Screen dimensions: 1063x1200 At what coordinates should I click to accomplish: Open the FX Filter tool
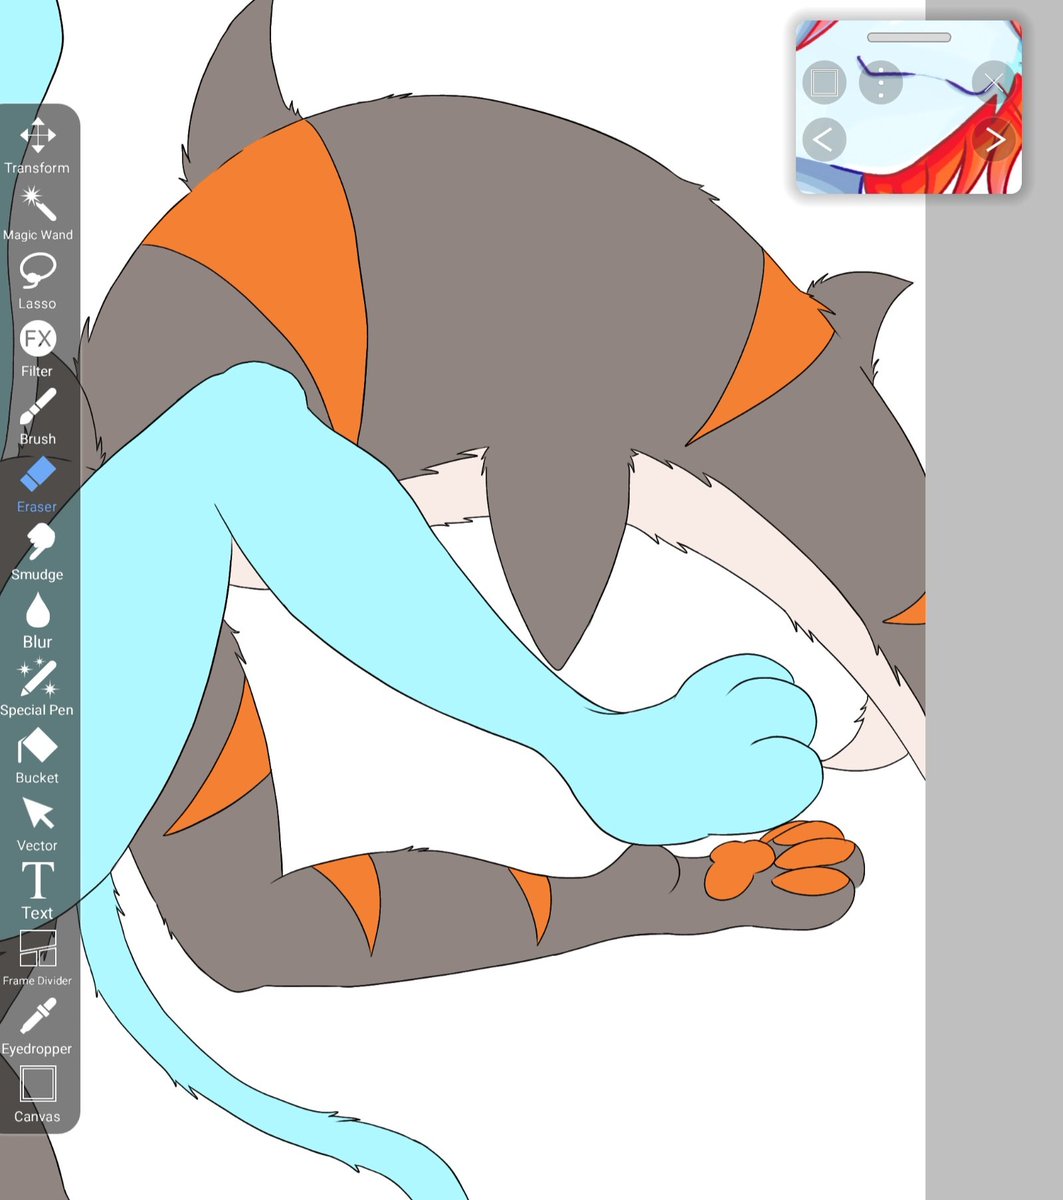(x=38, y=349)
